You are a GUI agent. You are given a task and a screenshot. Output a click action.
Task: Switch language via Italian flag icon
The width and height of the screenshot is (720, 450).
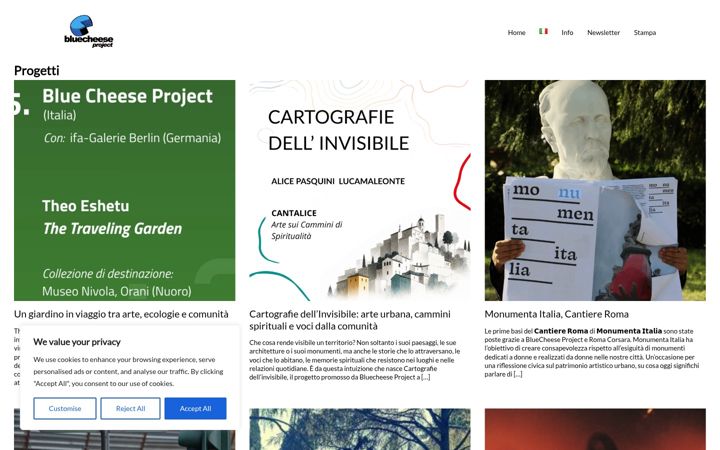543,32
